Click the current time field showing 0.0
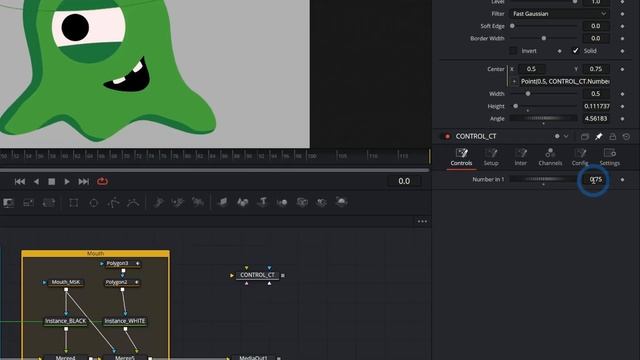 pos(404,181)
